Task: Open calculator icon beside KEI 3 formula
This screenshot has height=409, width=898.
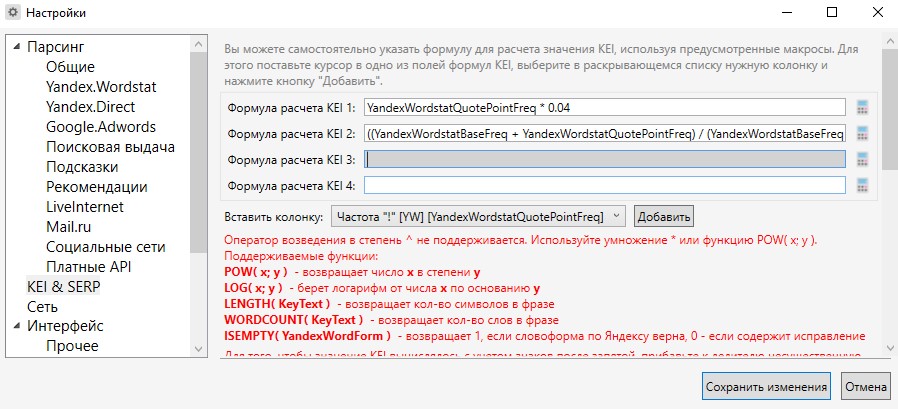Action: (862, 159)
